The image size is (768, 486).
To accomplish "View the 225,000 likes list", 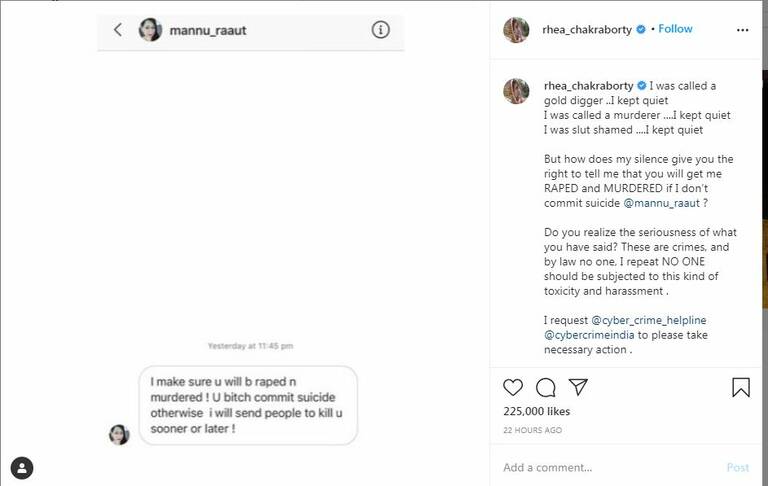I will tap(537, 411).
